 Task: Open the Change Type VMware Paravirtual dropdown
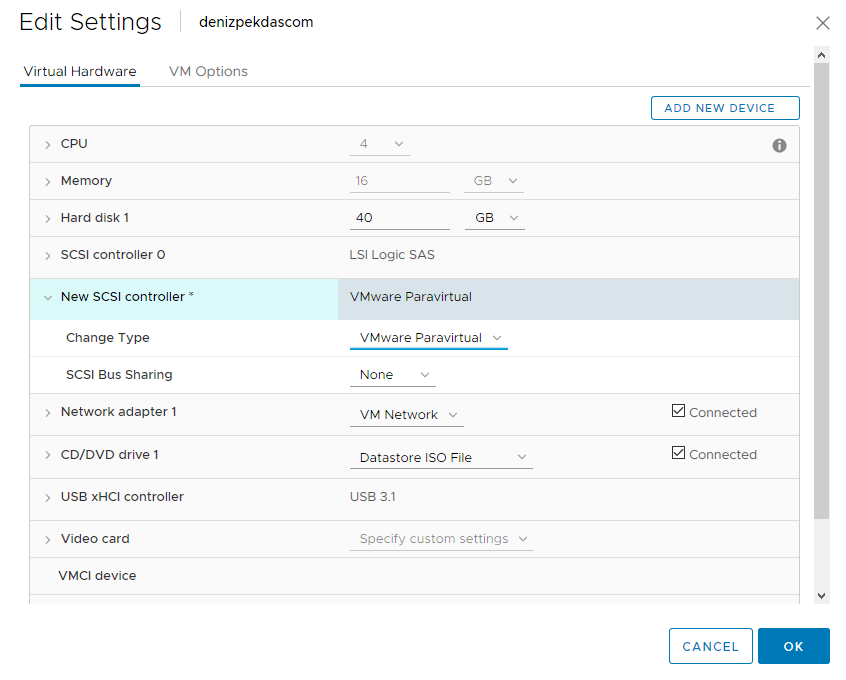point(429,338)
